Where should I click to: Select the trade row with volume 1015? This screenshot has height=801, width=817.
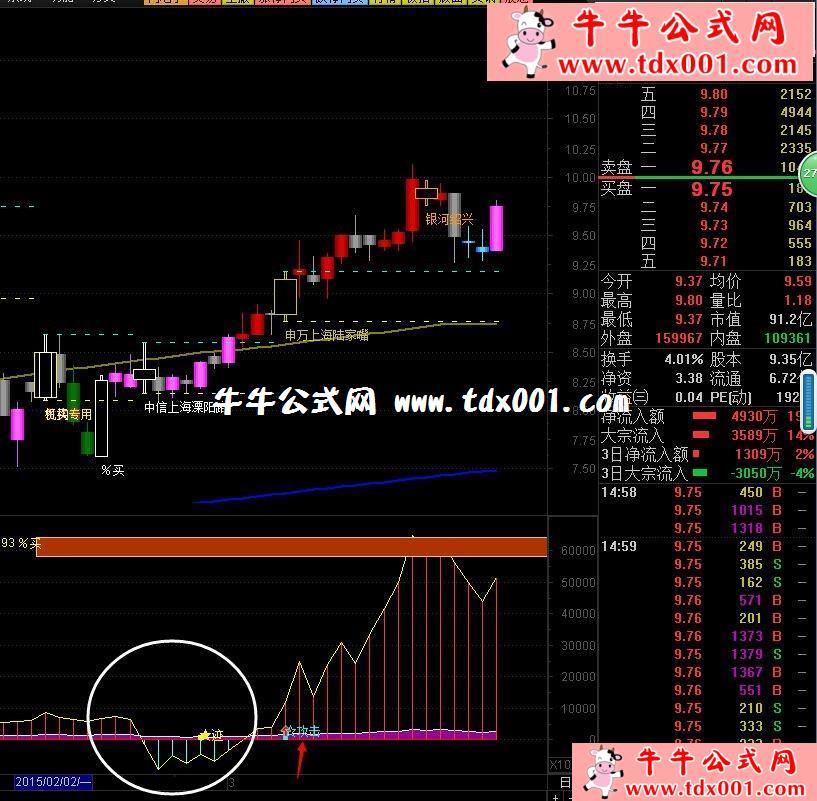pos(706,510)
